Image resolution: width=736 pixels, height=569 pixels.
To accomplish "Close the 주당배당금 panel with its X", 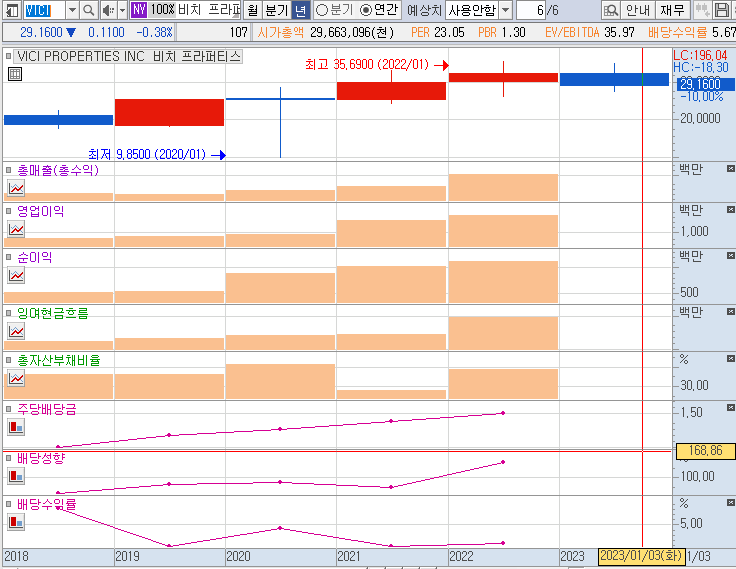I will 730,408.
